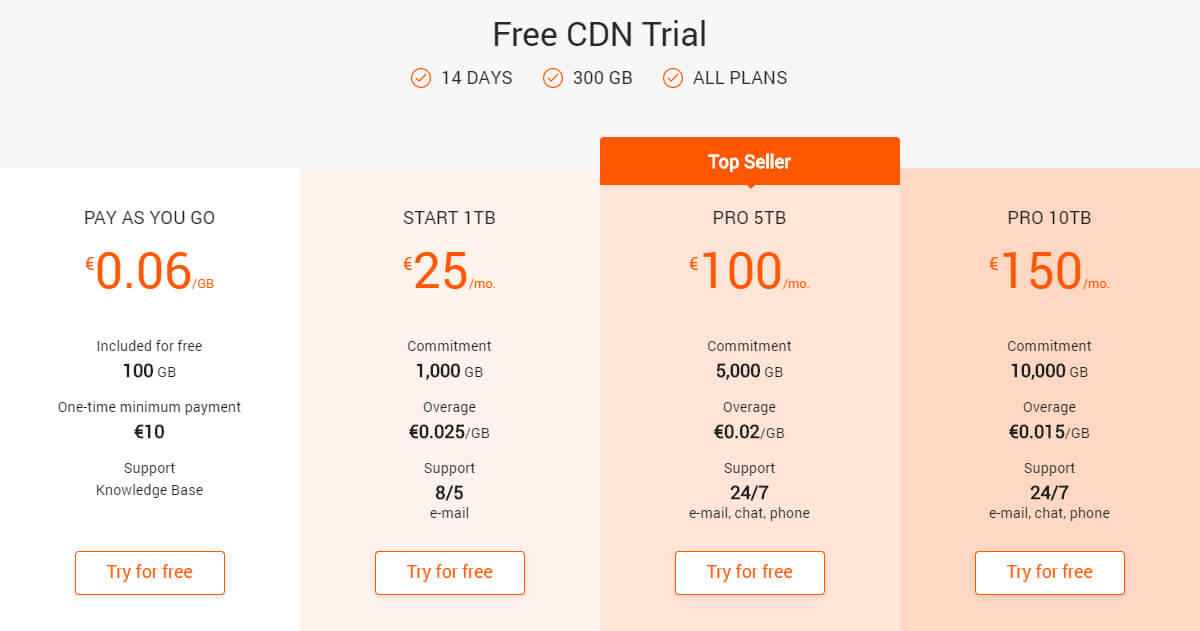
Task: Select the START 1TB plan title
Action: pos(450,218)
